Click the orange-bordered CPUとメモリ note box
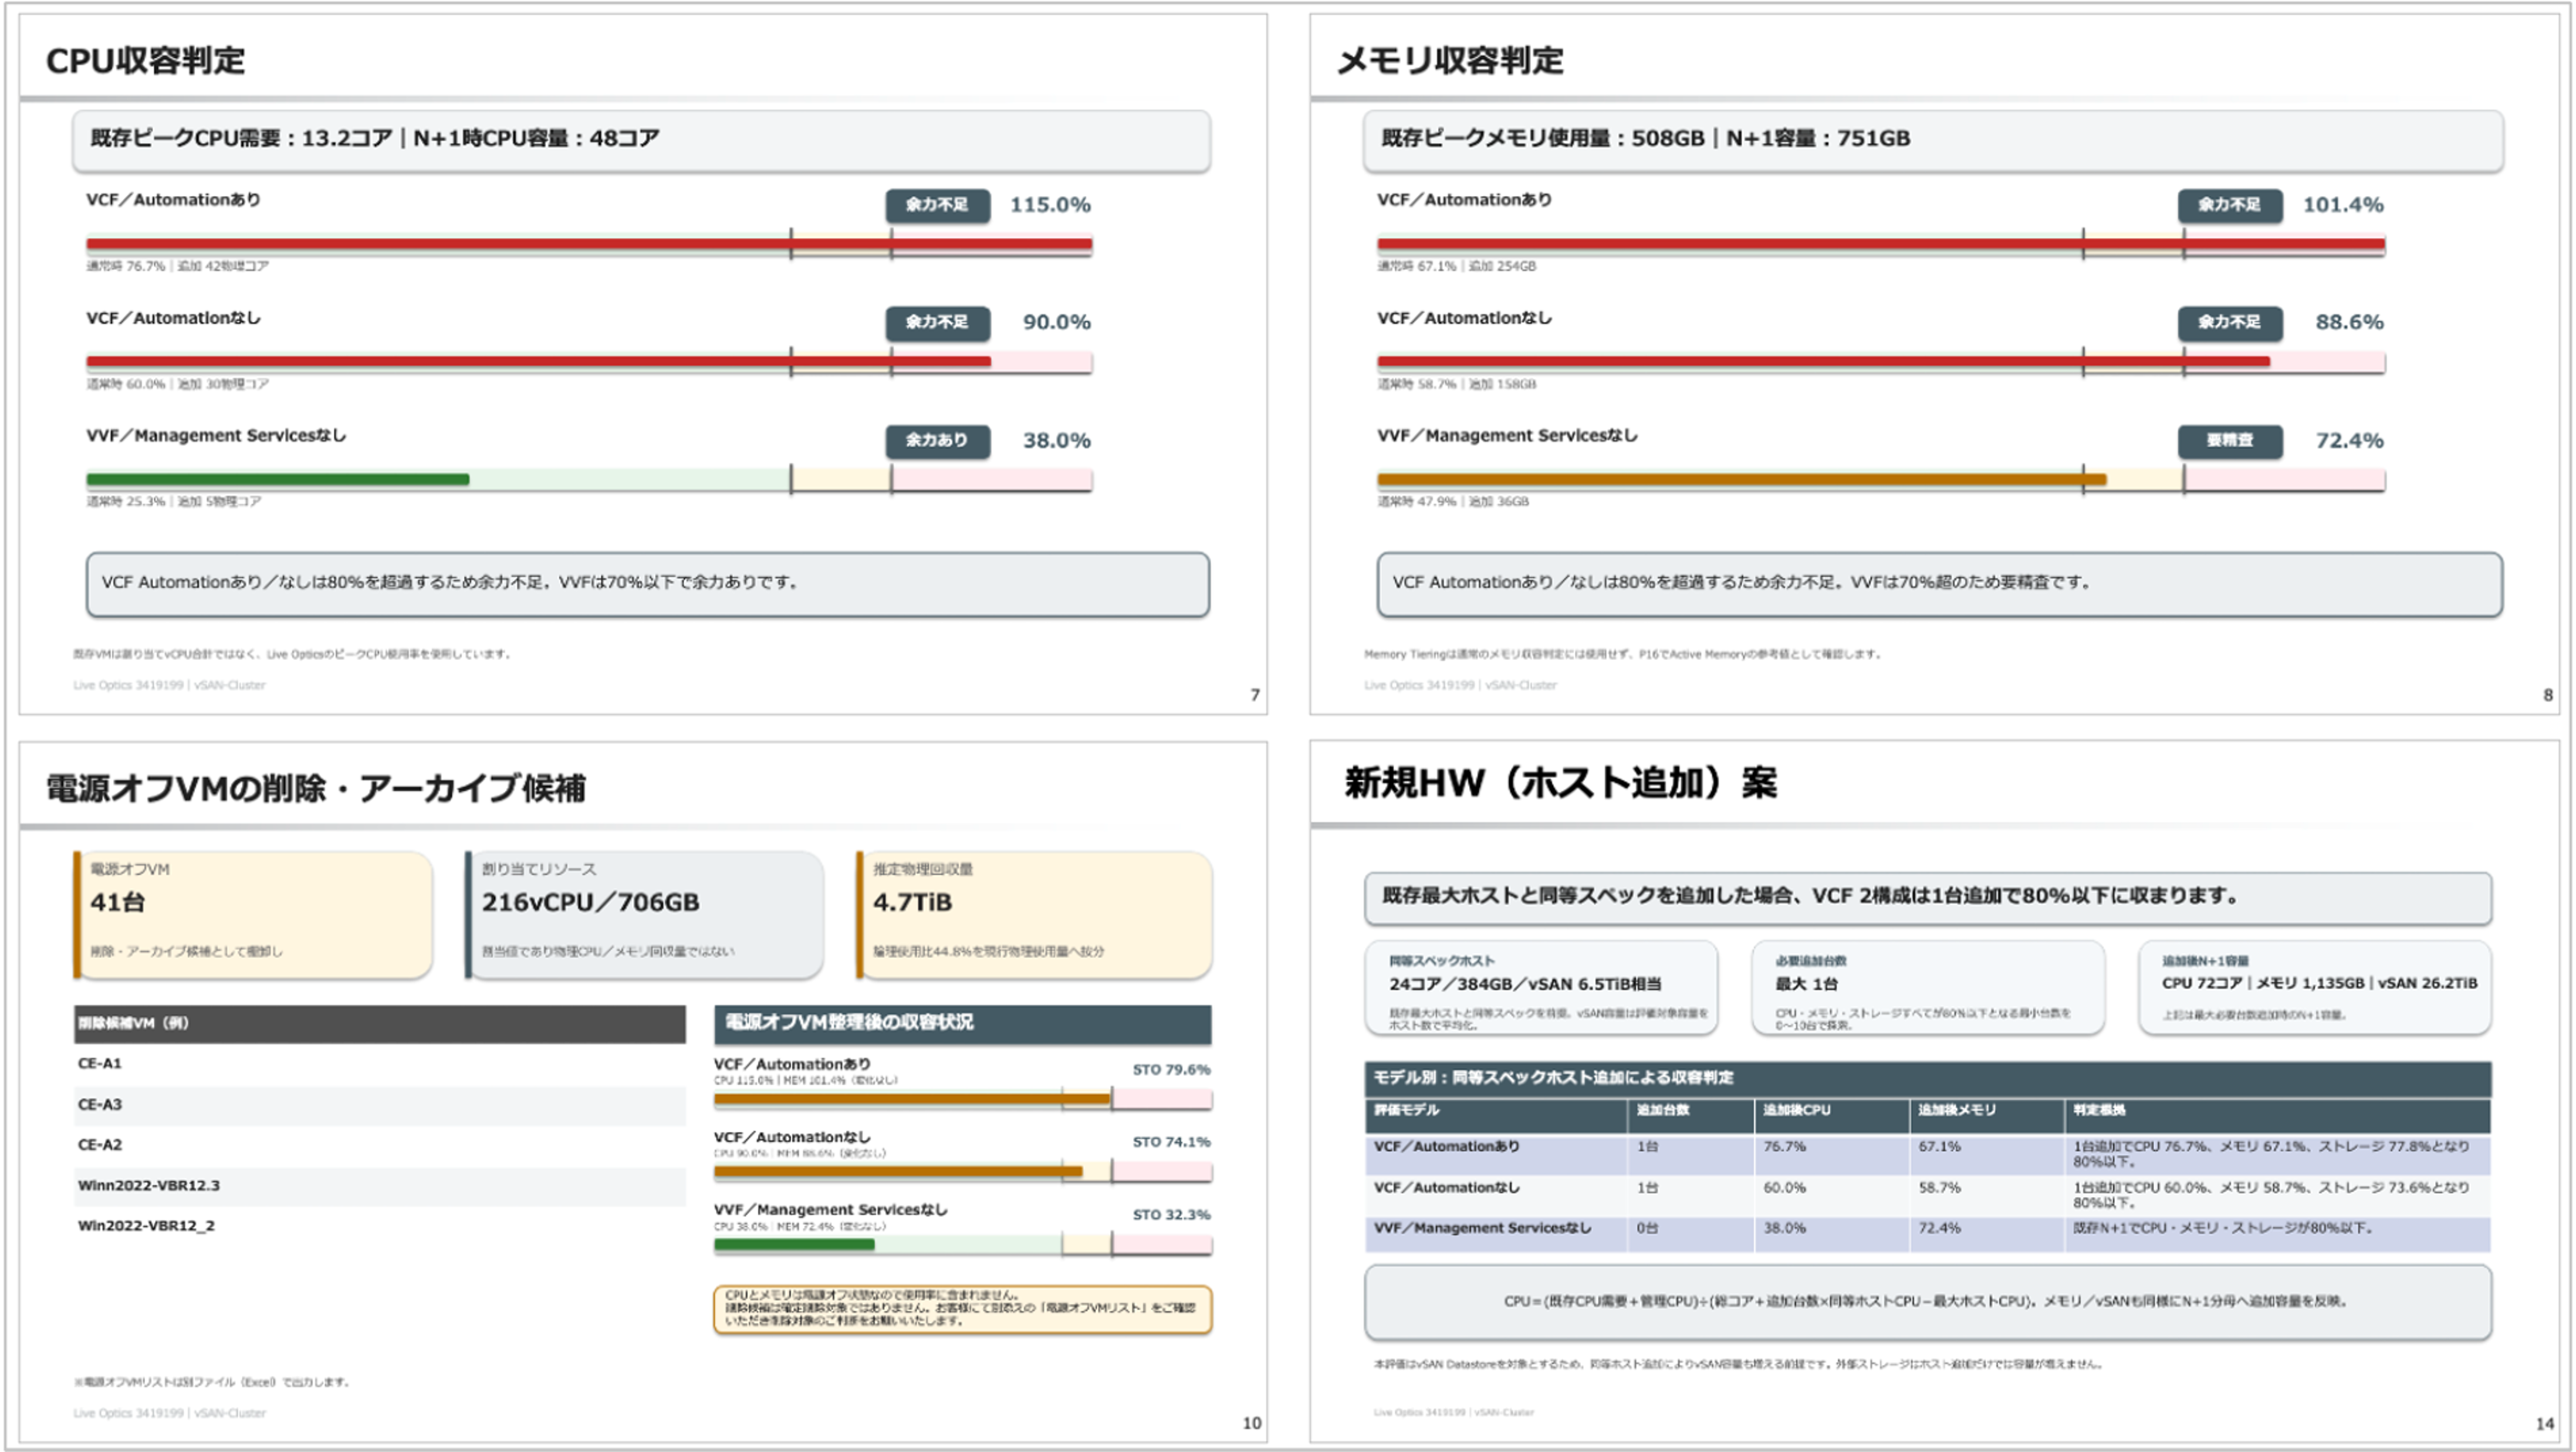Screen dimensions: 2576x1452 tap(962, 1309)
